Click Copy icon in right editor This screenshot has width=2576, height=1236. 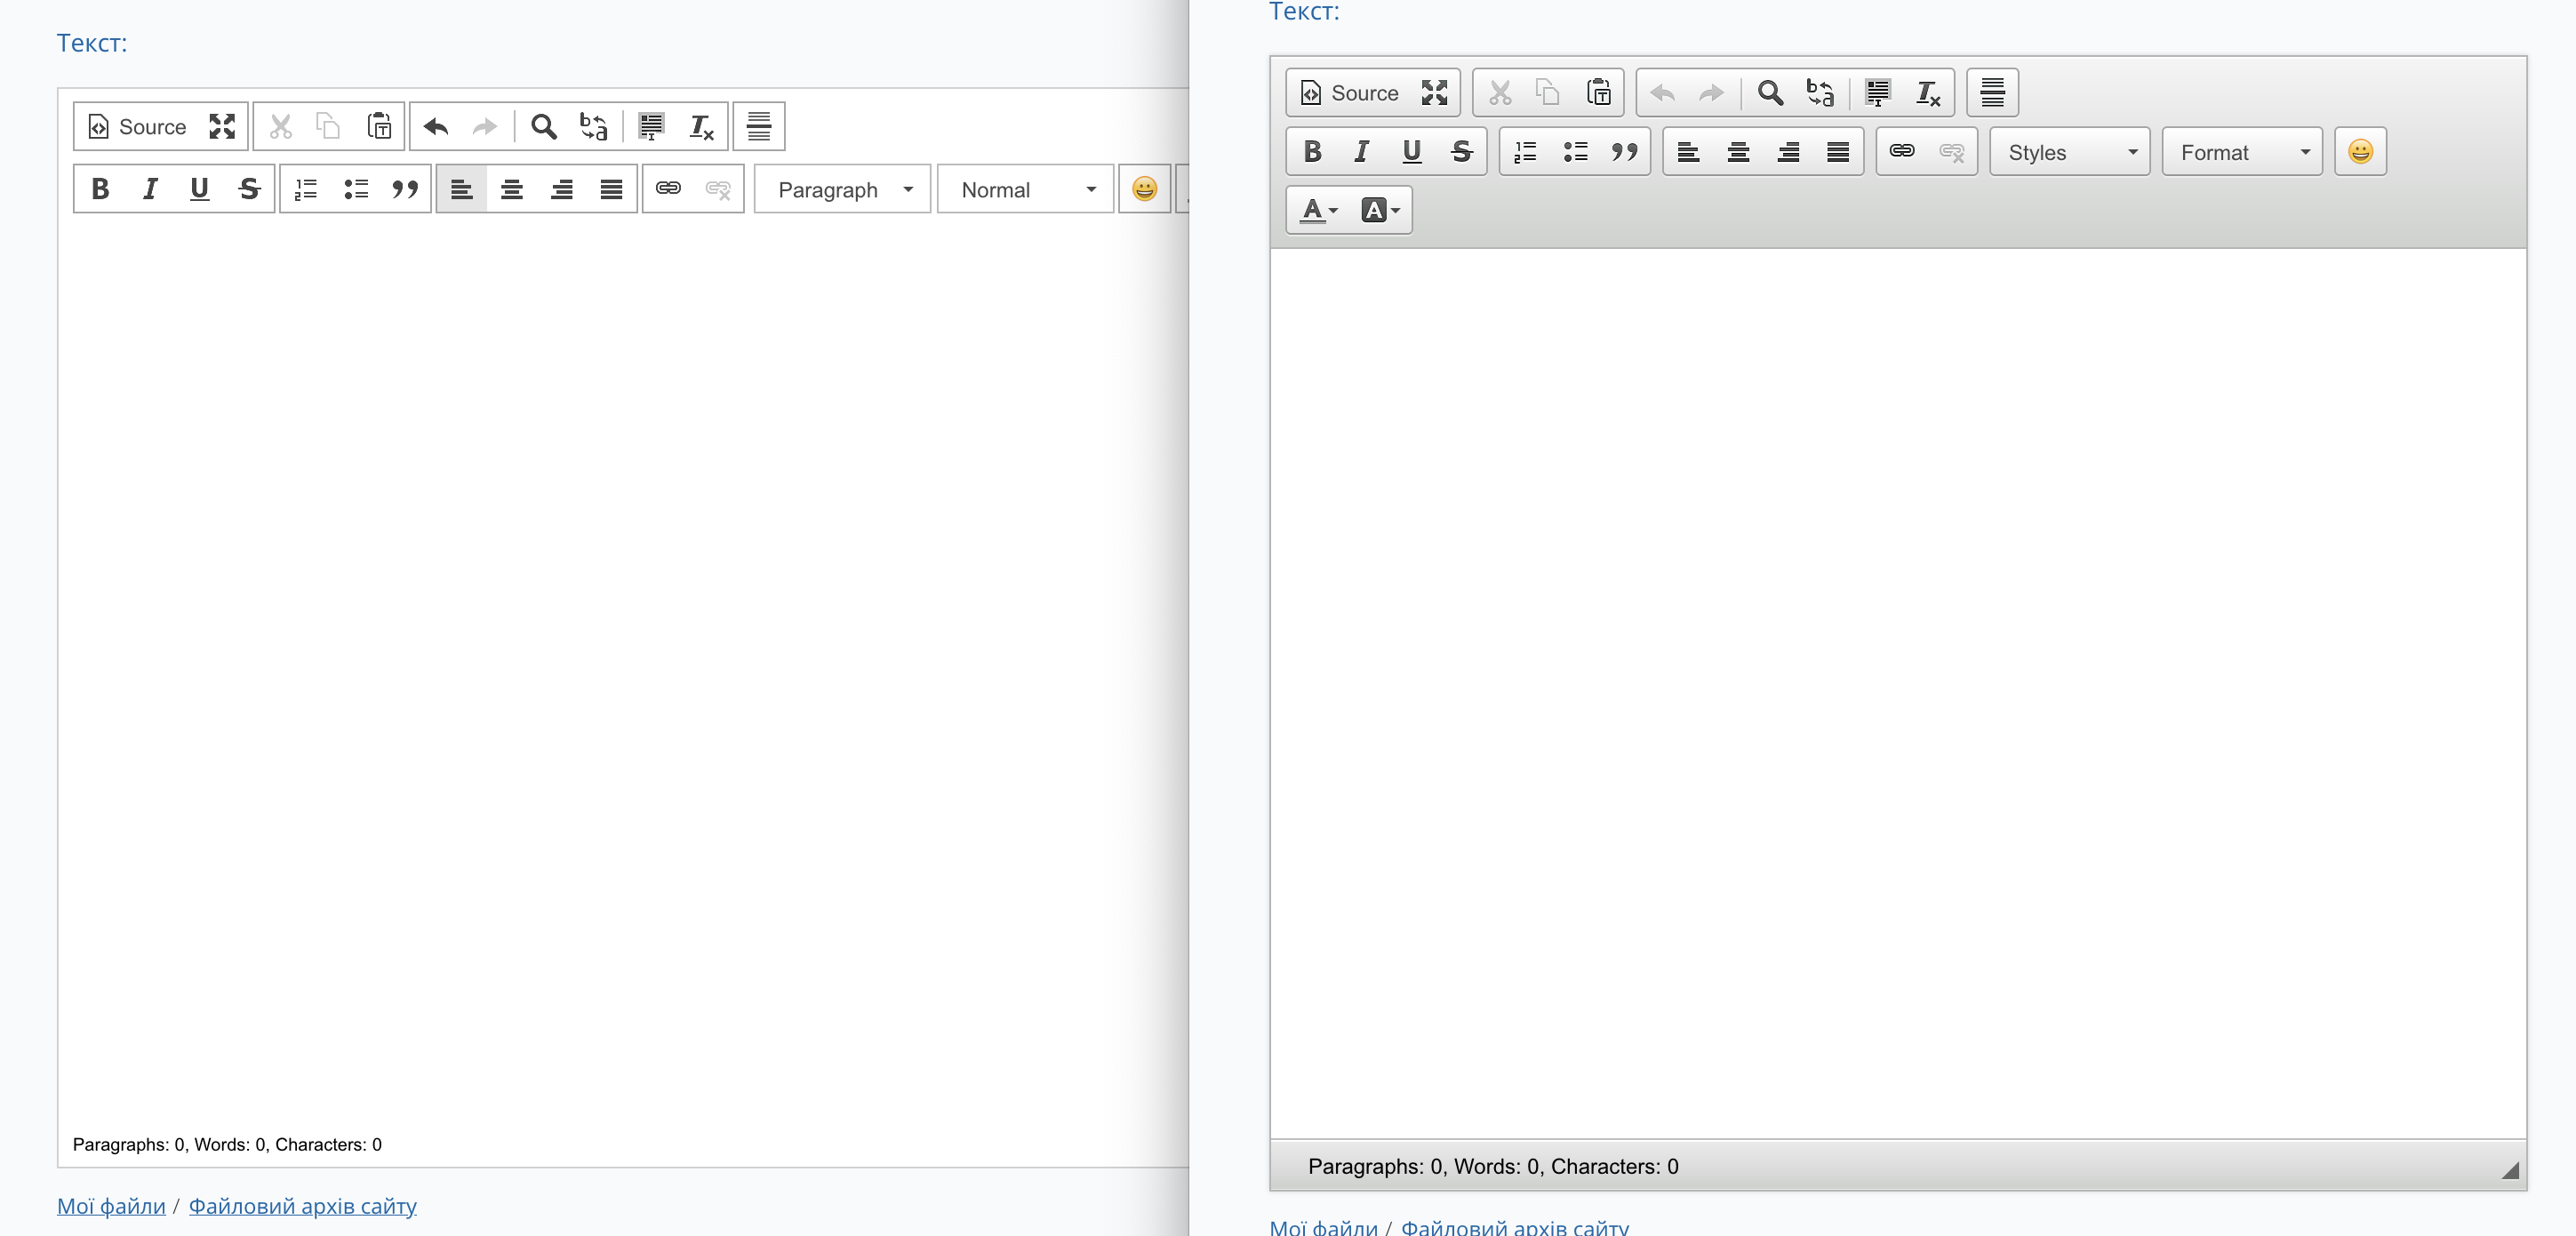coord(1548,93)
